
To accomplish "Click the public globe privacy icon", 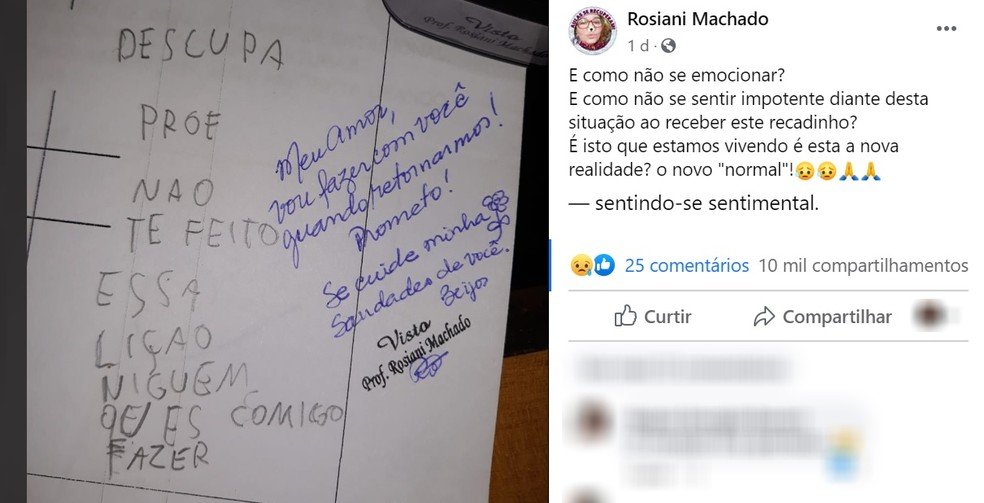I will point(668,46).
